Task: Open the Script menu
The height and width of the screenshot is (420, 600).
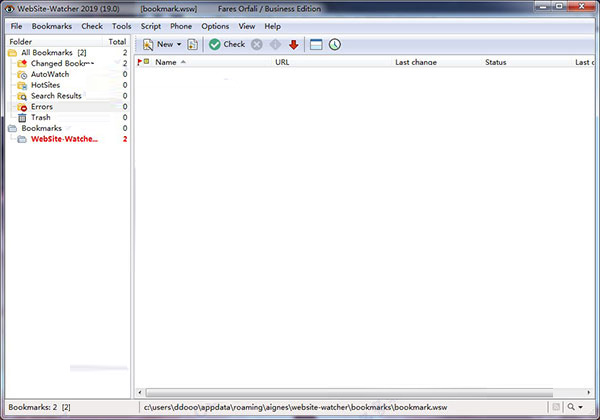Action: tap(151, 26)
